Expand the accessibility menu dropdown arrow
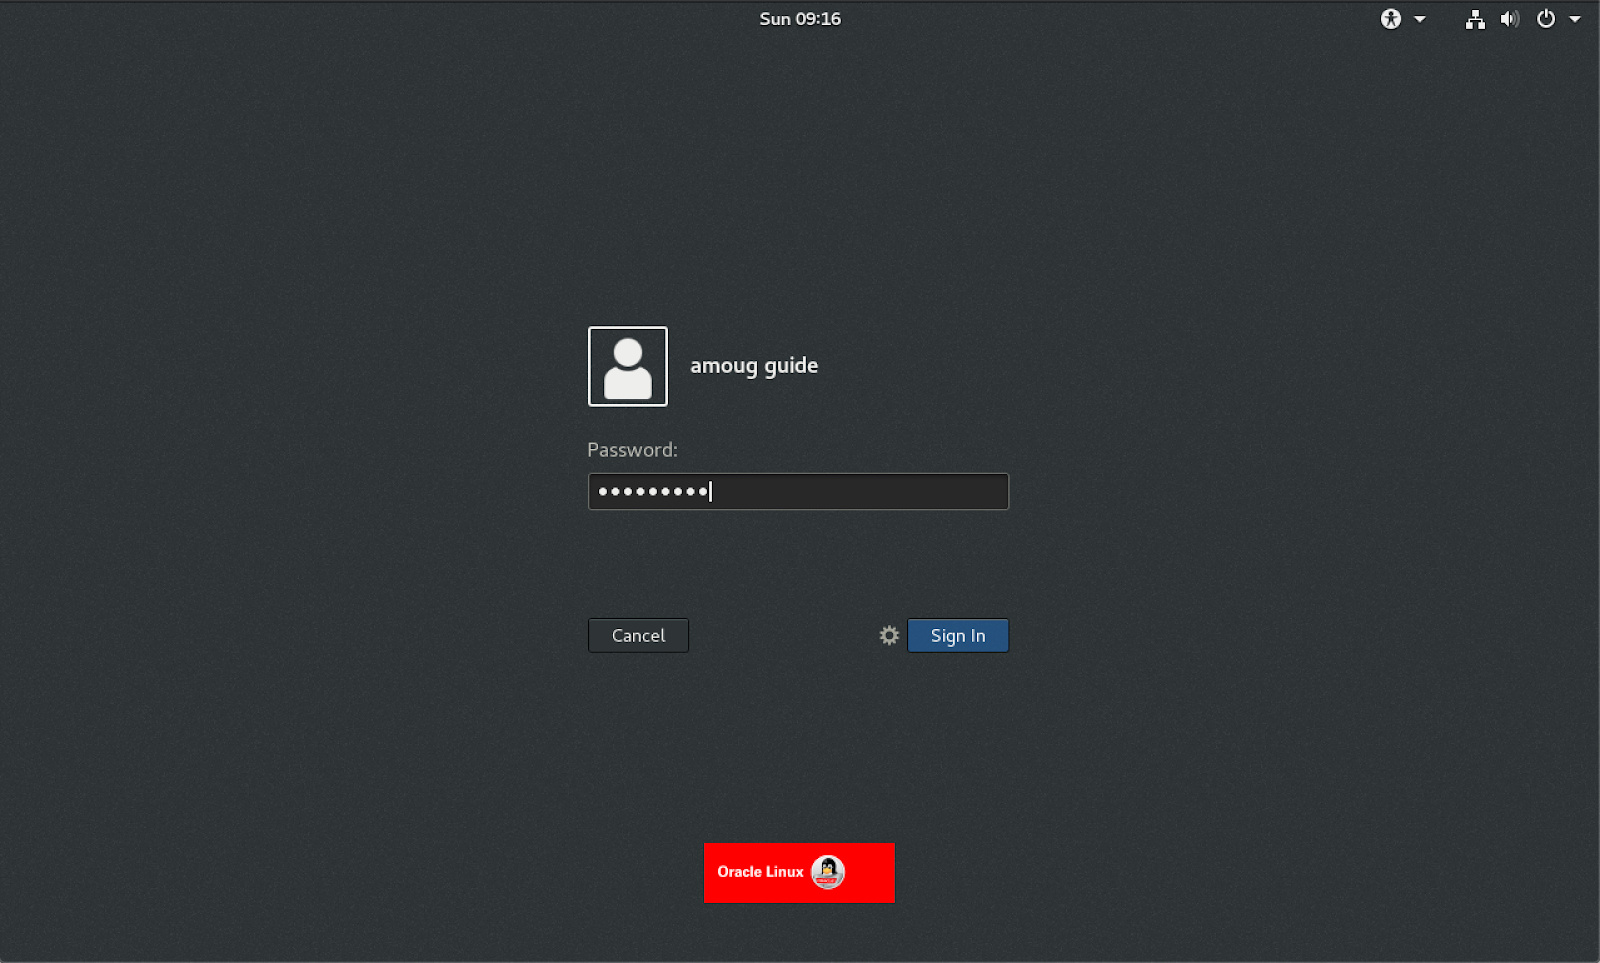Screen dimensions: 1600x963 click(x=1419, y=19)
